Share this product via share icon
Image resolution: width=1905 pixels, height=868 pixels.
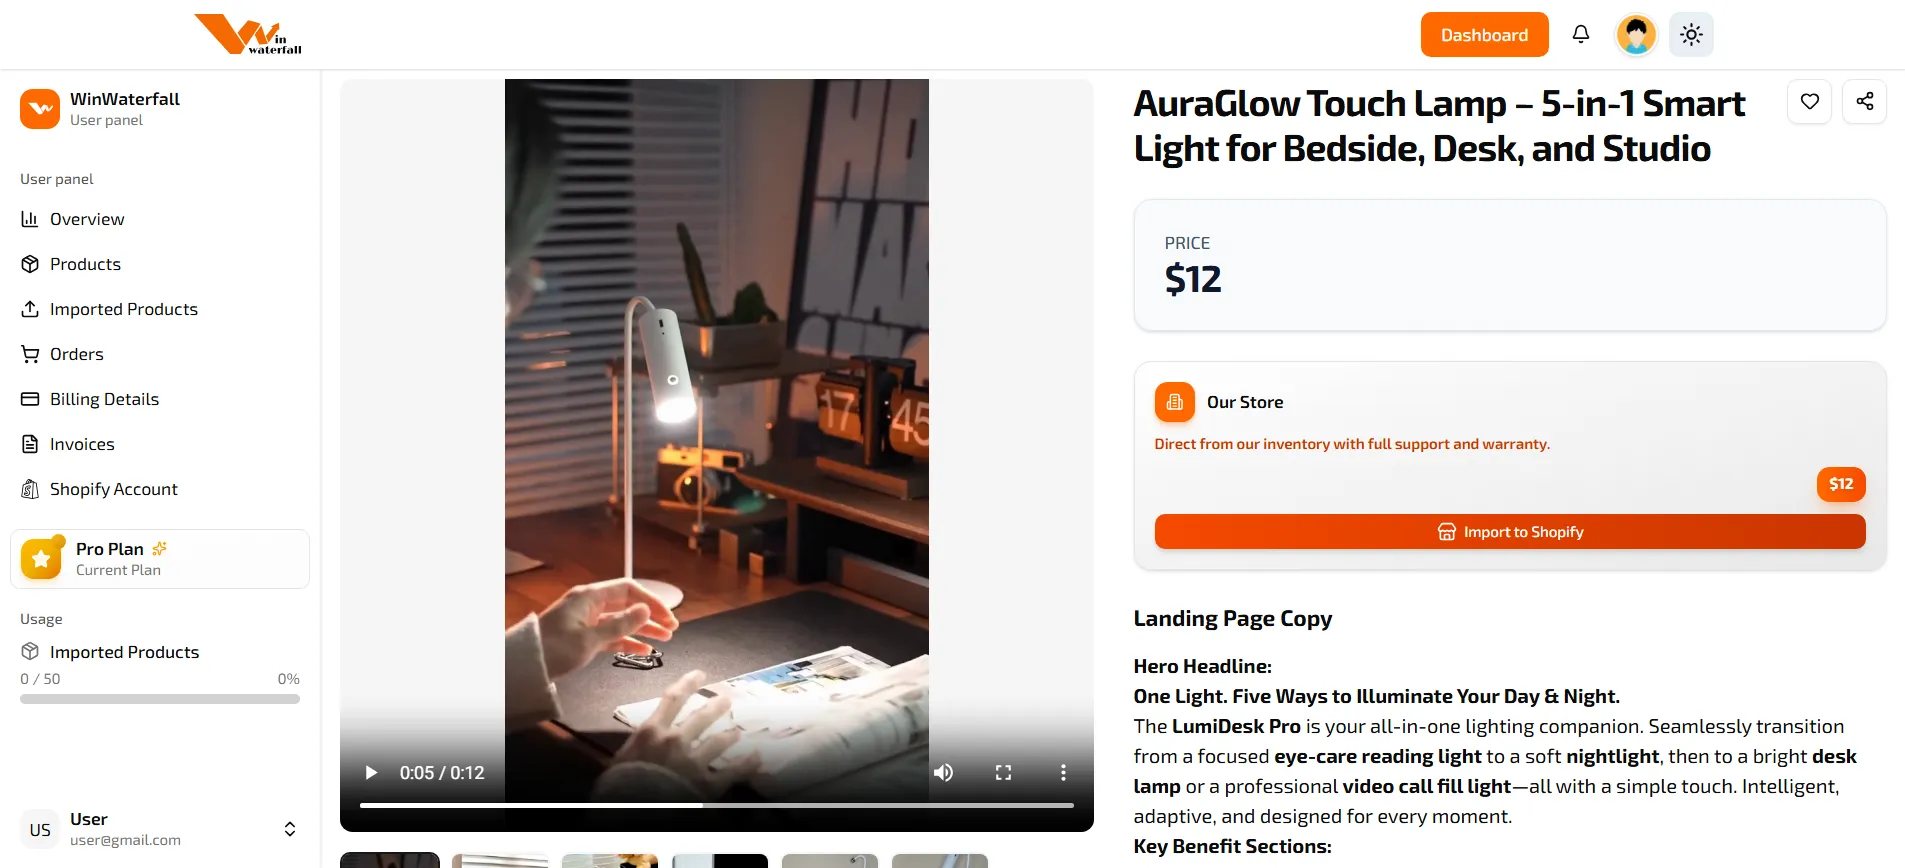coord(1864,101)
